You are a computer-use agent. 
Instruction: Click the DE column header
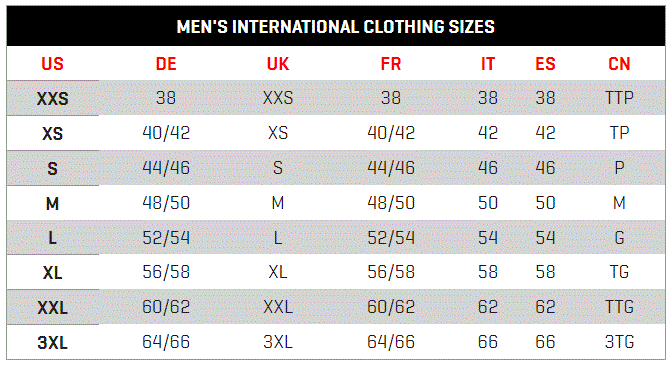click(166, 64)
